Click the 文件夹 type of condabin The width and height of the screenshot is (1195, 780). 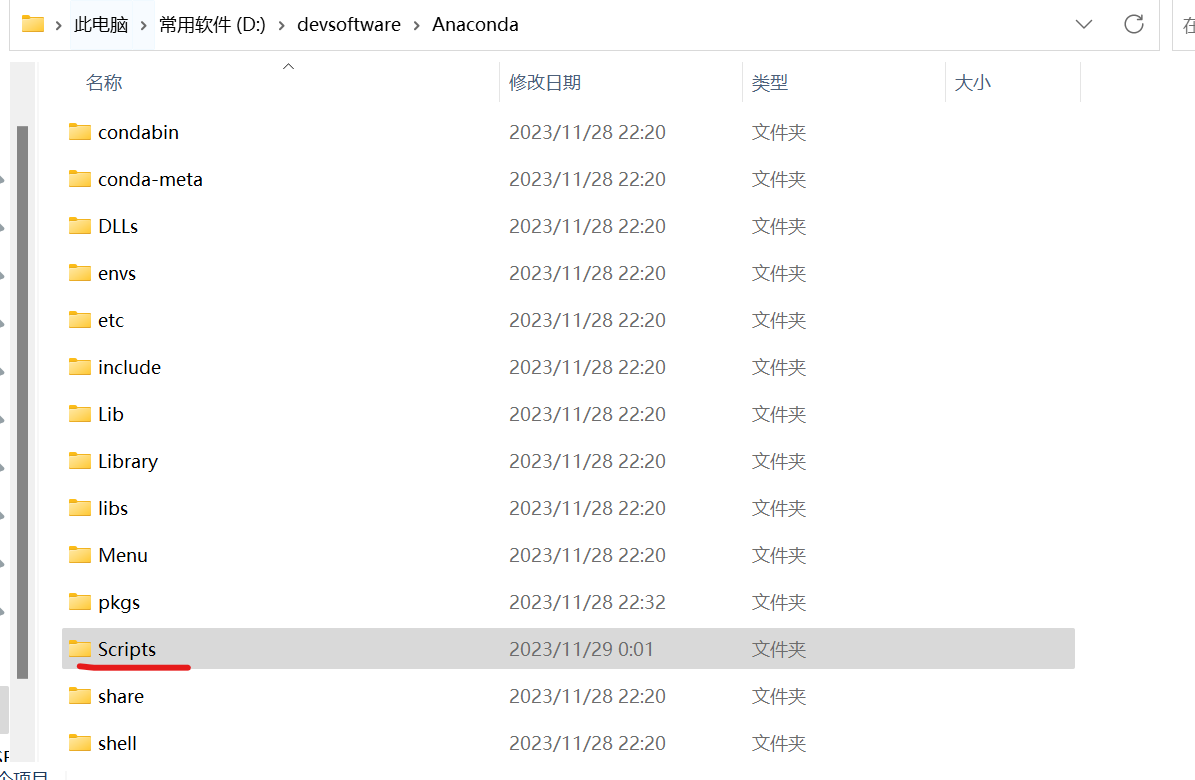pos(779,133)
